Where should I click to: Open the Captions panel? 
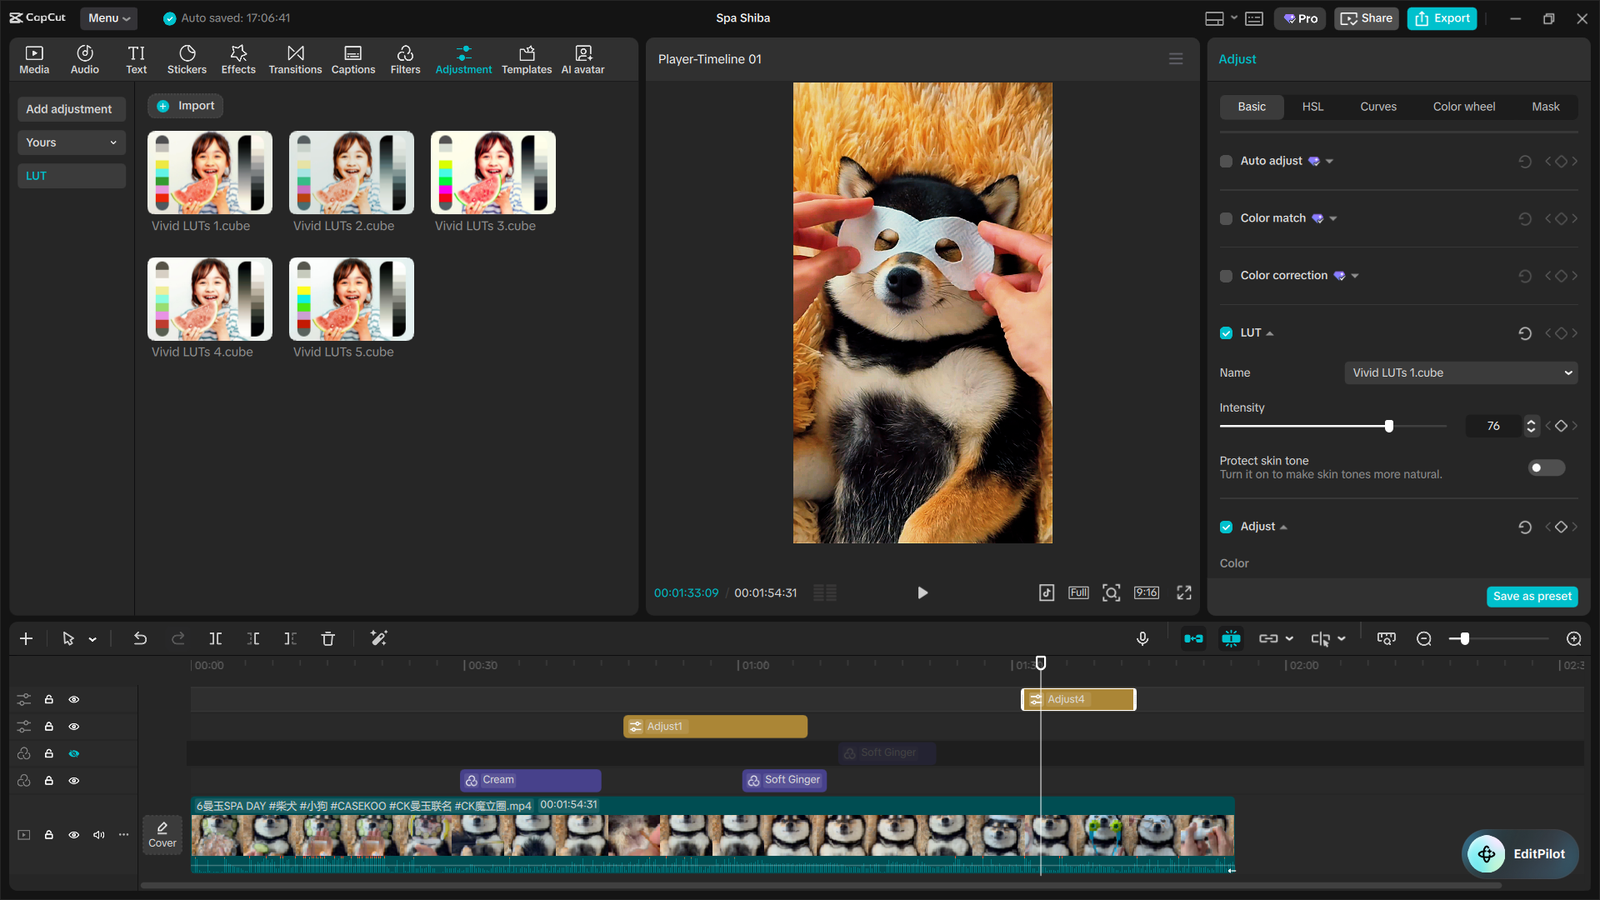(353, 58)
